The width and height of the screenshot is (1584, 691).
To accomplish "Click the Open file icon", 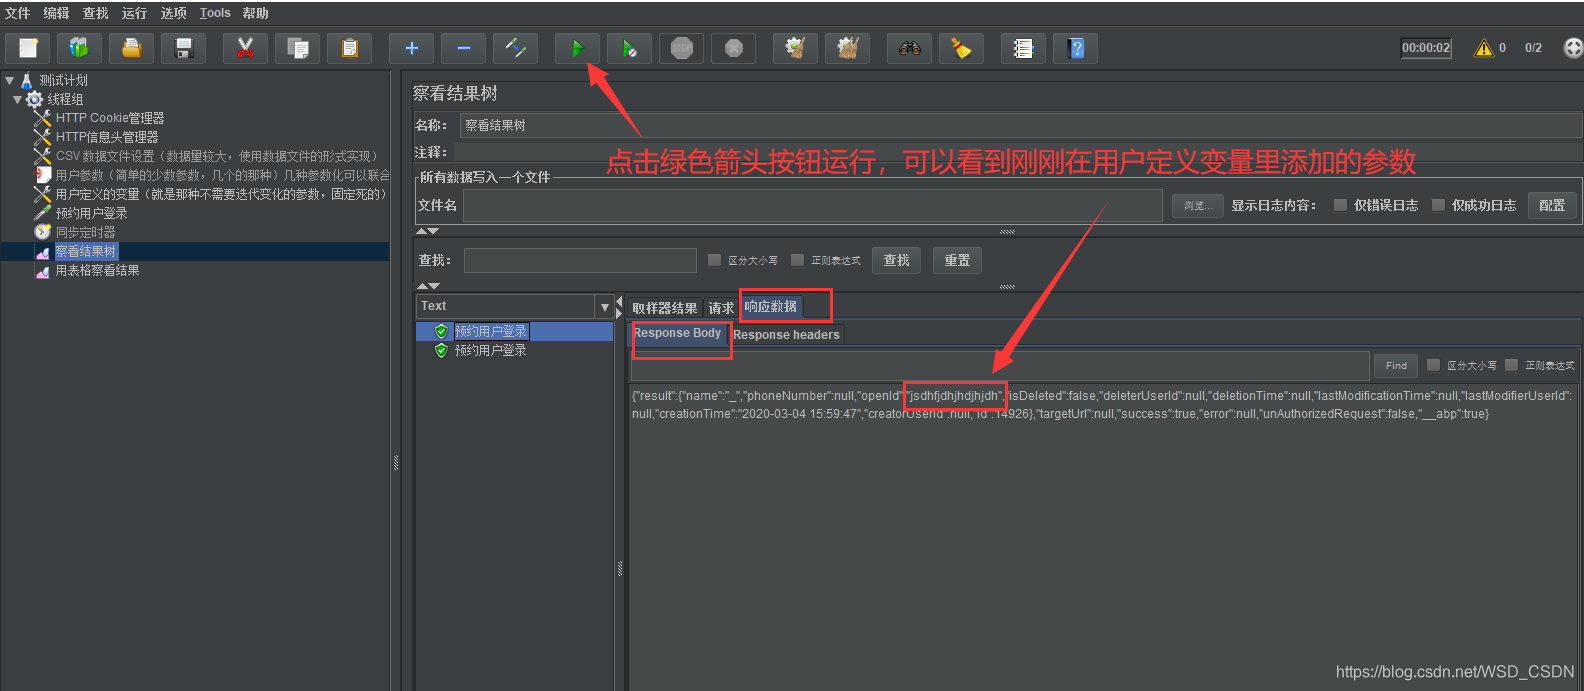I will point(132,48).
